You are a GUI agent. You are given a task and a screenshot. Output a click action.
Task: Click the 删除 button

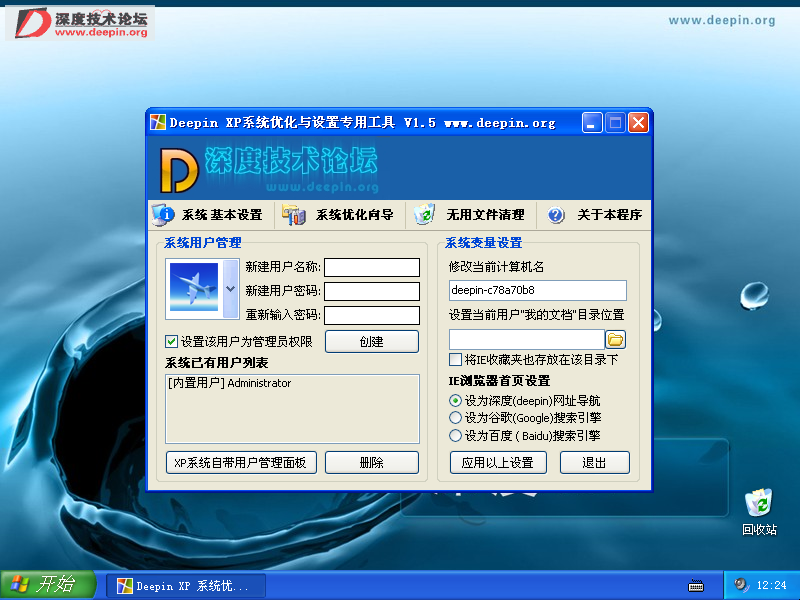(x=372, y=462)
